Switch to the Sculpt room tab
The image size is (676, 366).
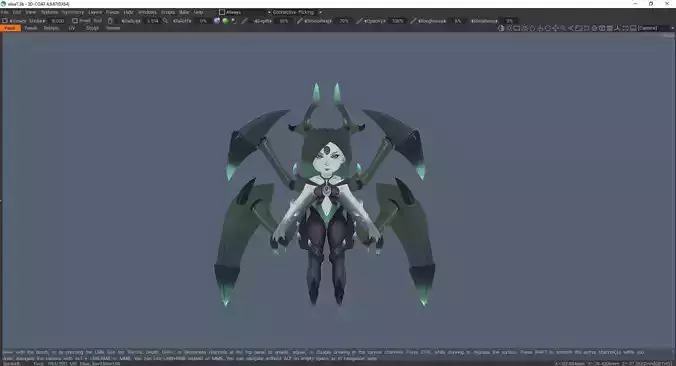tap(92, 28)
